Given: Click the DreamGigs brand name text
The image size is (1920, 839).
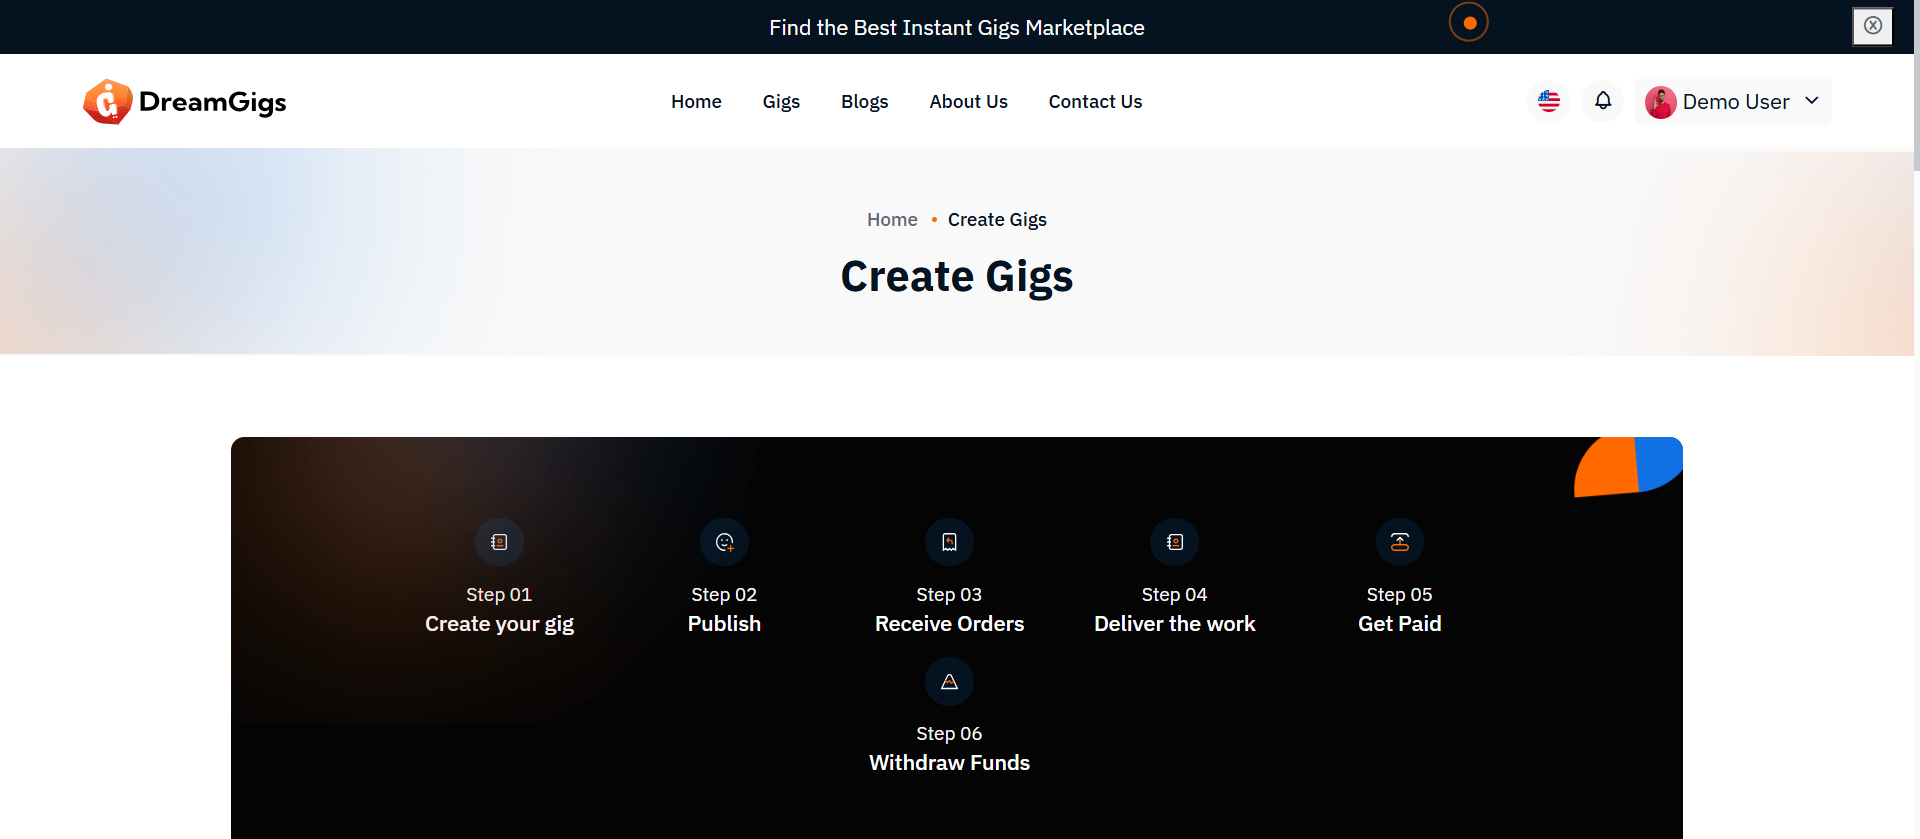Looking at the screenshot, I should coord(212,102).
